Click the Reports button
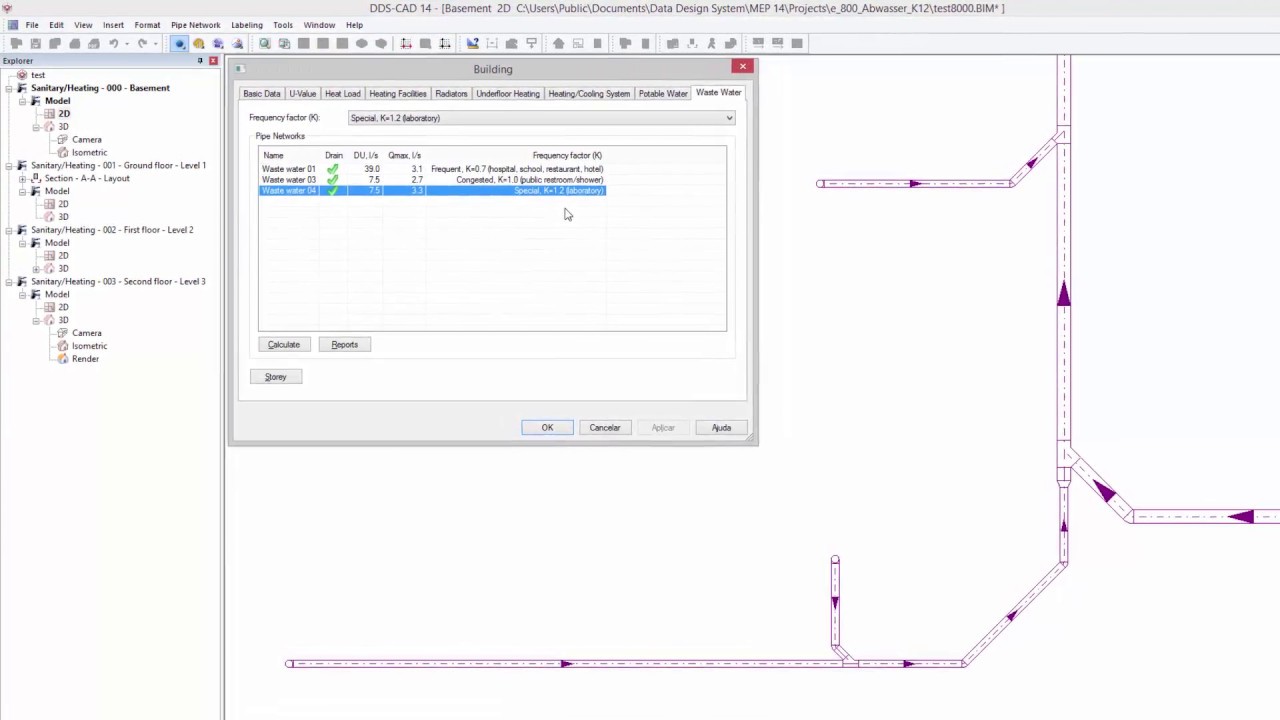Viewport: 1280px width, 720px height. click(x=344, y=345)
